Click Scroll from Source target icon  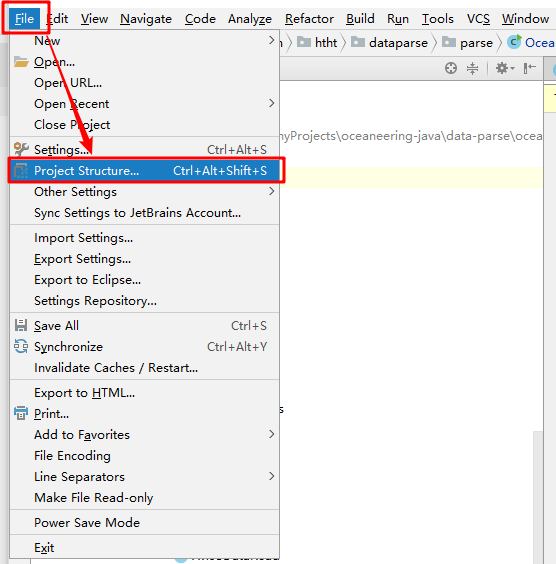pyautogui.click(x=451, y=68)
